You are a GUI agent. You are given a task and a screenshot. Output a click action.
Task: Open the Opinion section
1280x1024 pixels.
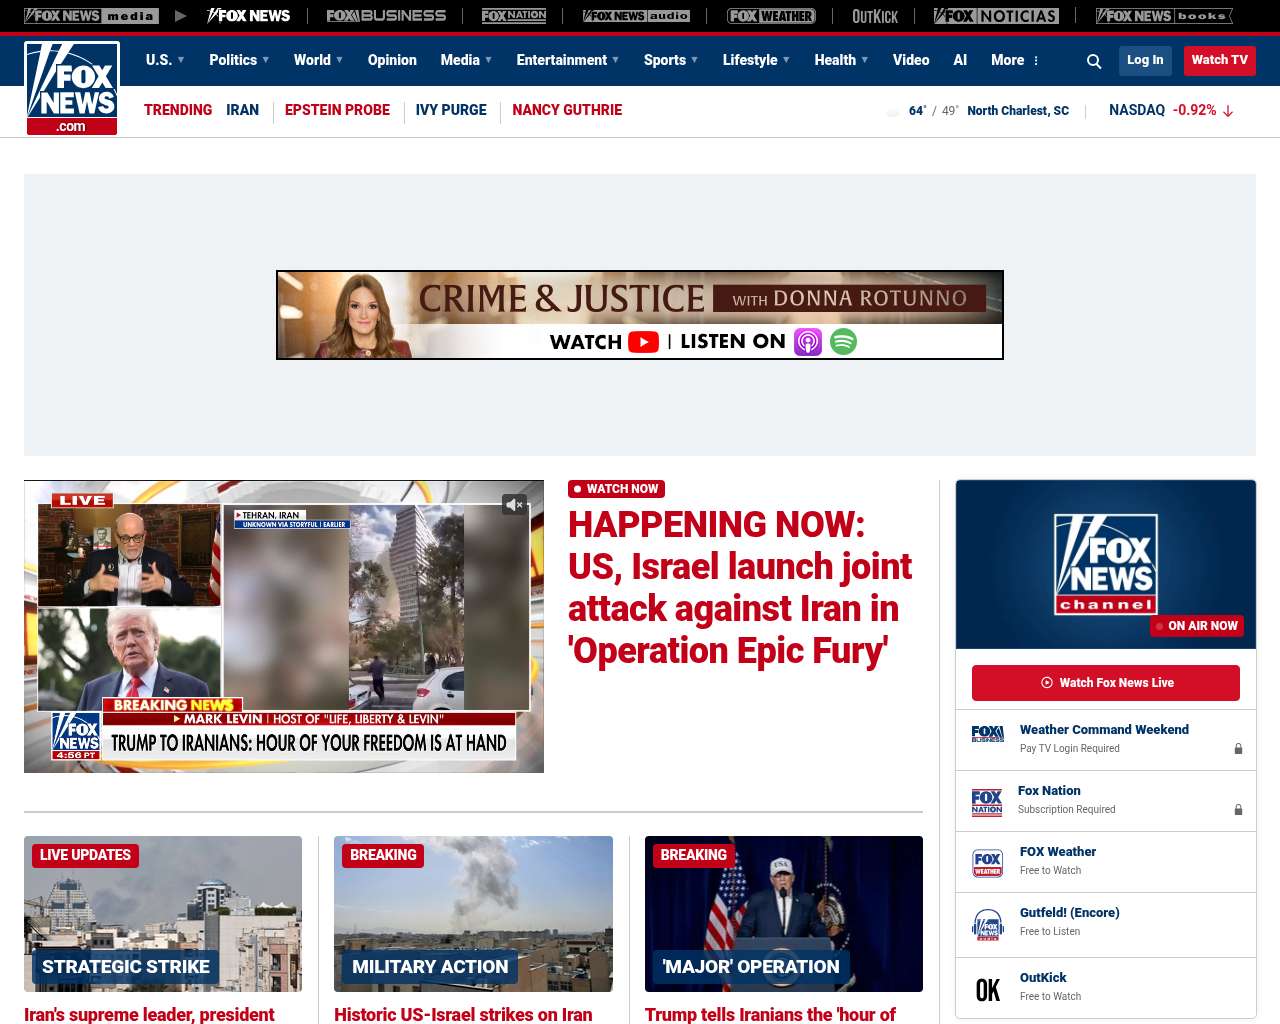[x=392, y=60]
